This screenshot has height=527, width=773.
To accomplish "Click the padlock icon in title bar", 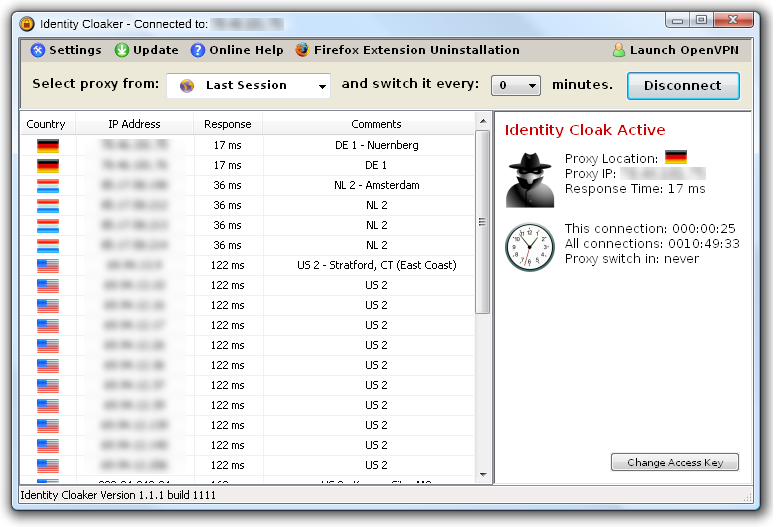I will pyautogui.click(x=27, y=24).
